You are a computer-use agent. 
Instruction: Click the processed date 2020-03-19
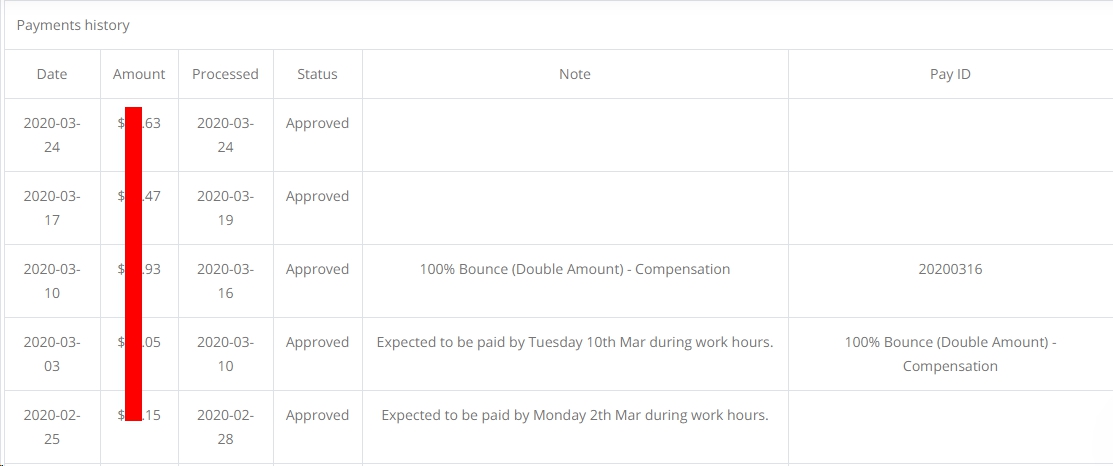coord(225,208)
